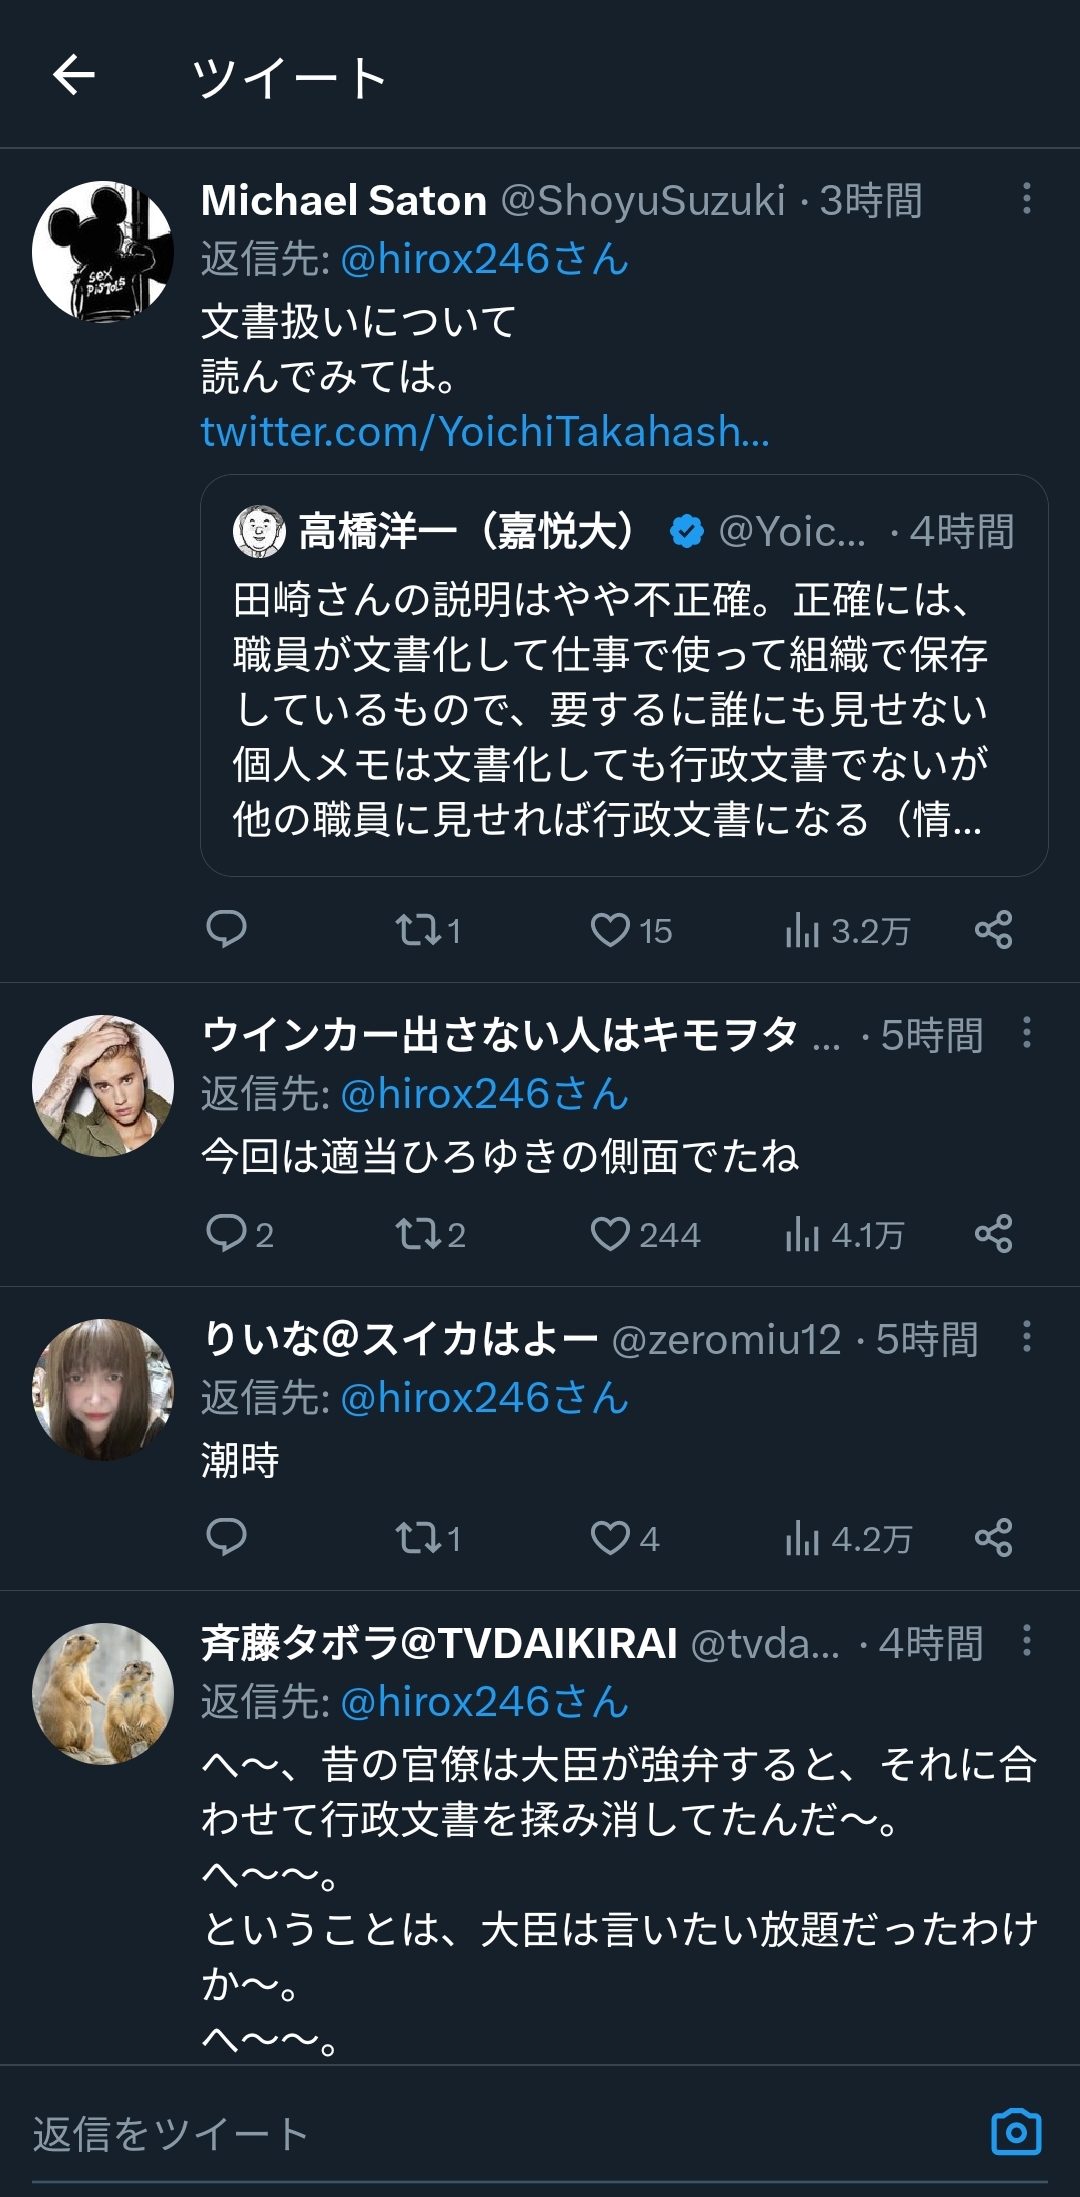Open more options on Michael Saton's tweet
Image resolution: width=1080 pixels, height=2197 pixels.
(1026, 198)
